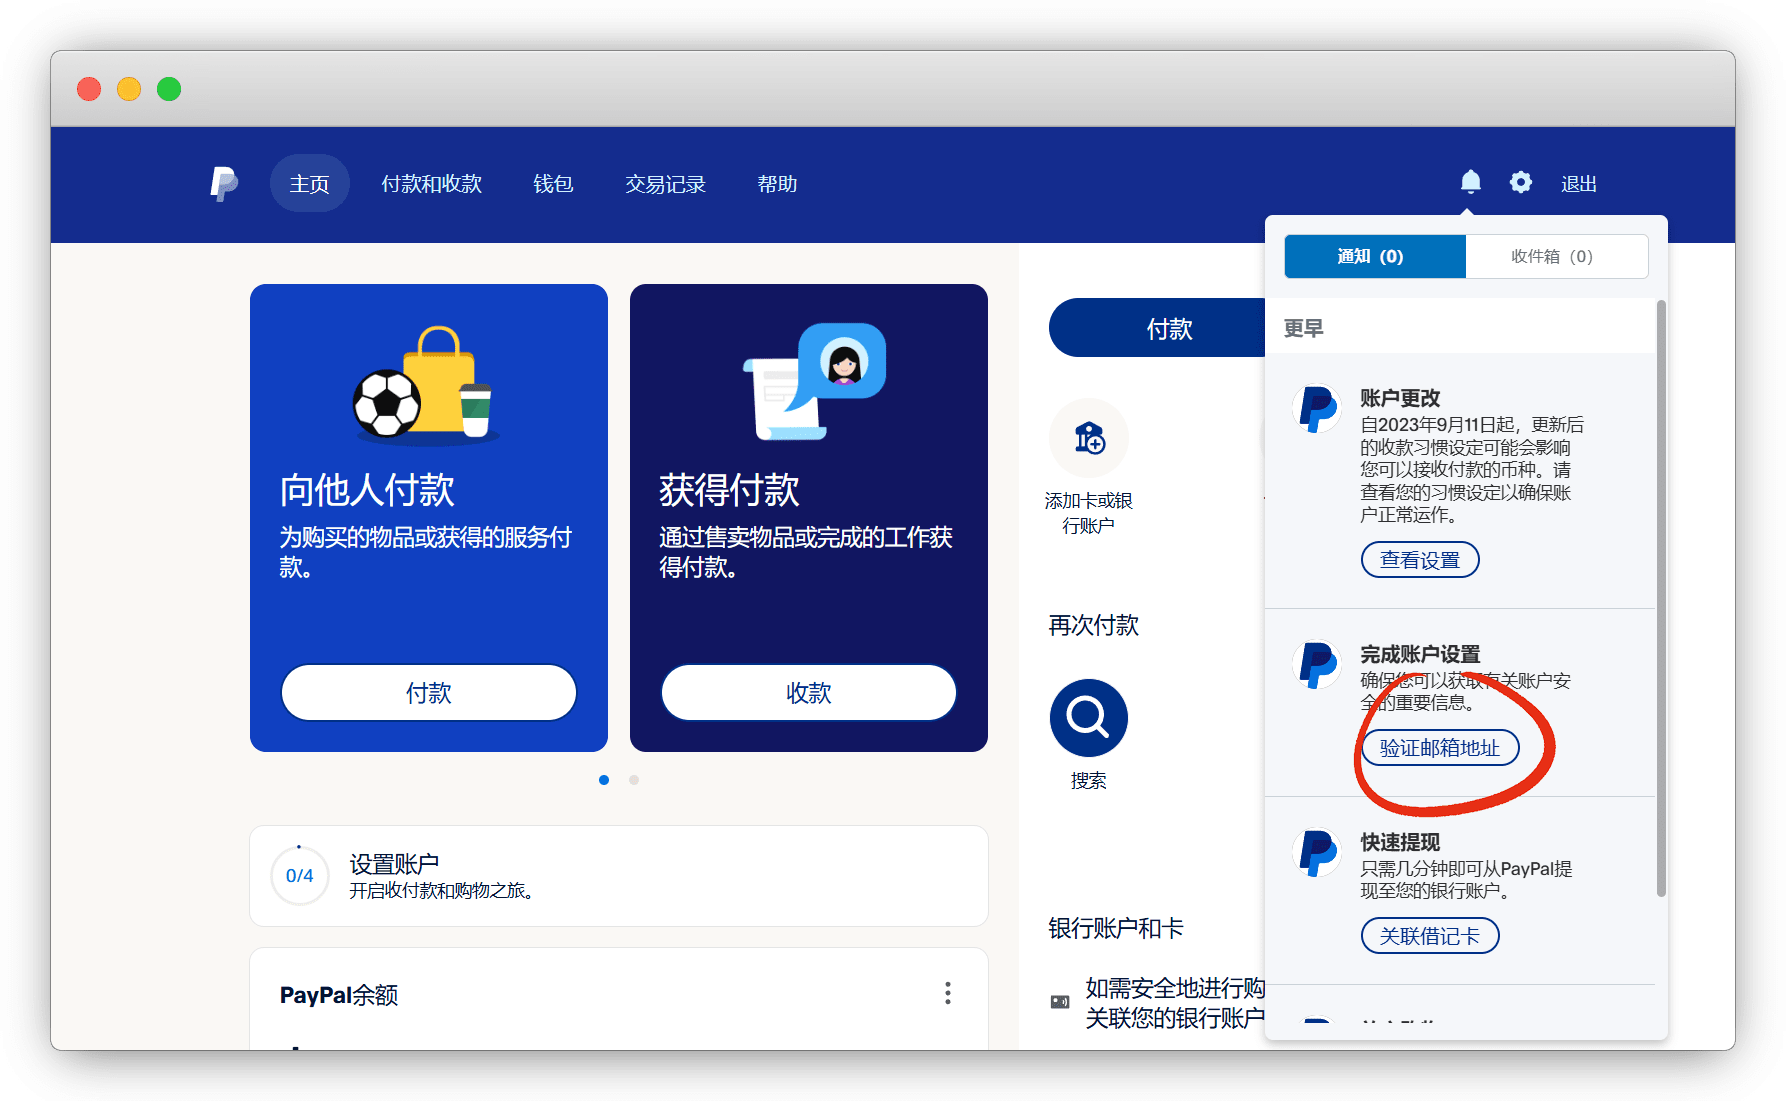Click the PayPal logo in header
1786x1101 pixels.
(x=224, y=184)
